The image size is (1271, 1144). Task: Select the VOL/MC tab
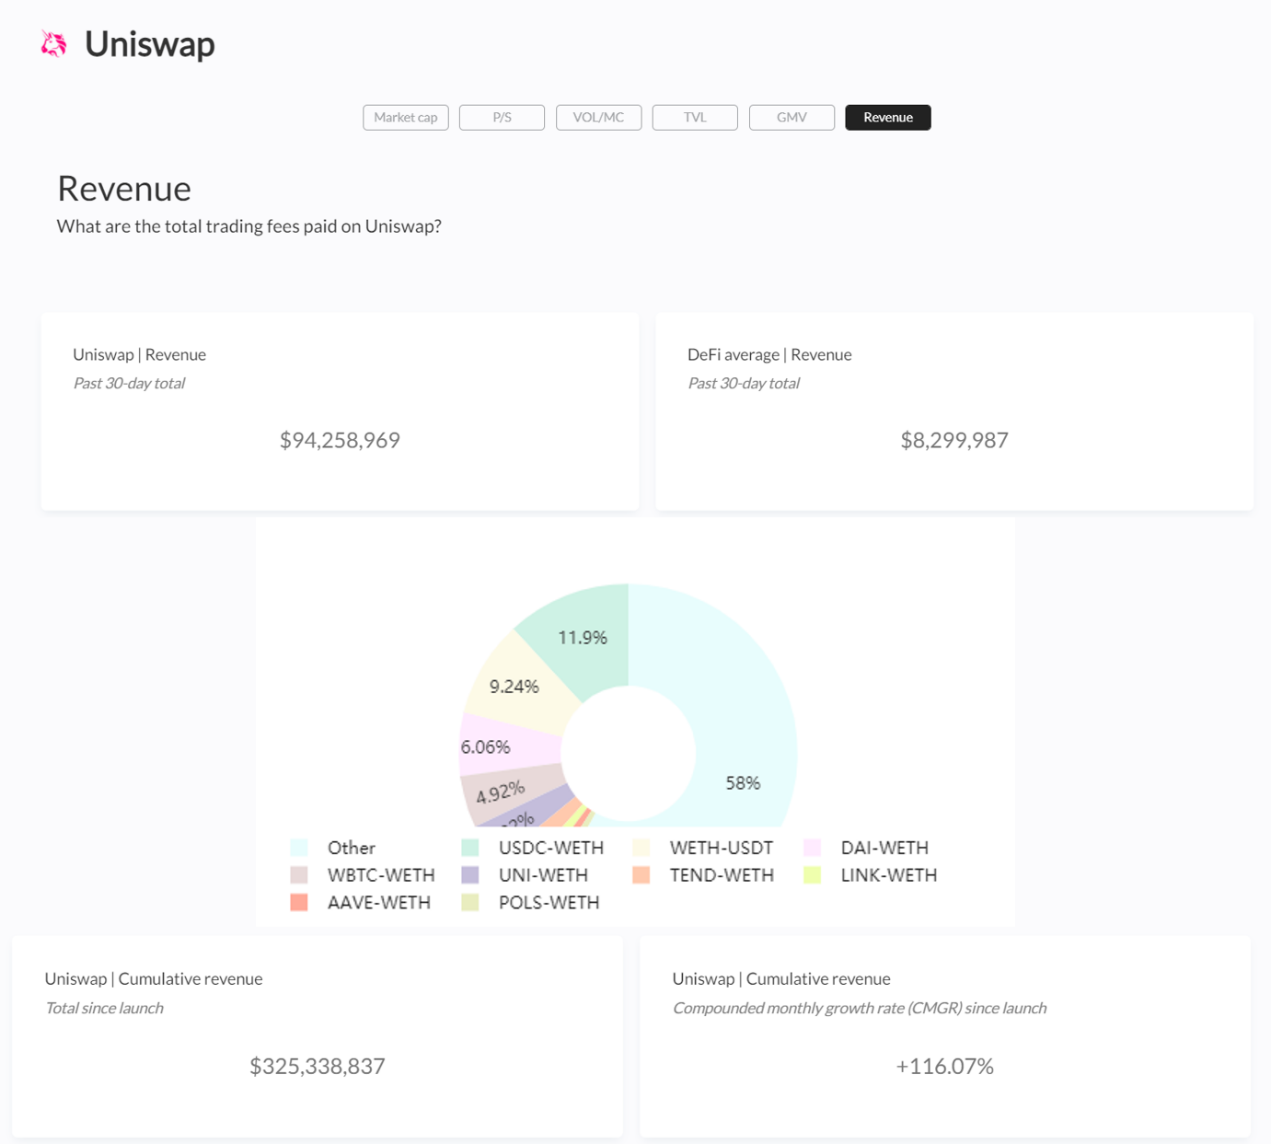click(x=598, y=118)
